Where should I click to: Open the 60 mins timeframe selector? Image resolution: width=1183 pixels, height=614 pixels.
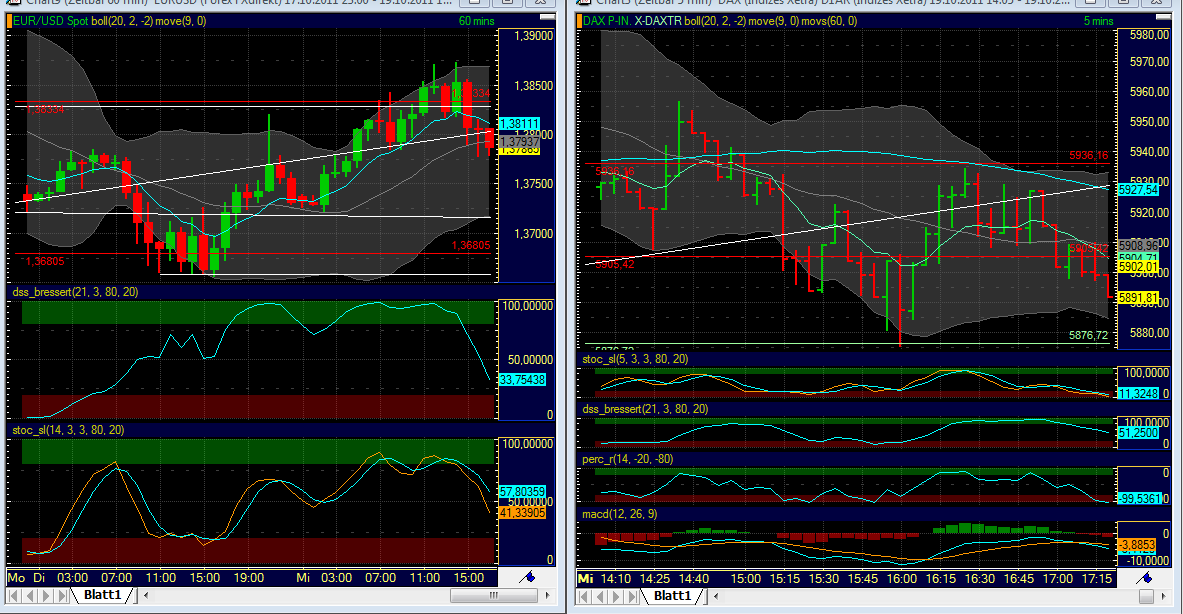click(x=477, y=20)
